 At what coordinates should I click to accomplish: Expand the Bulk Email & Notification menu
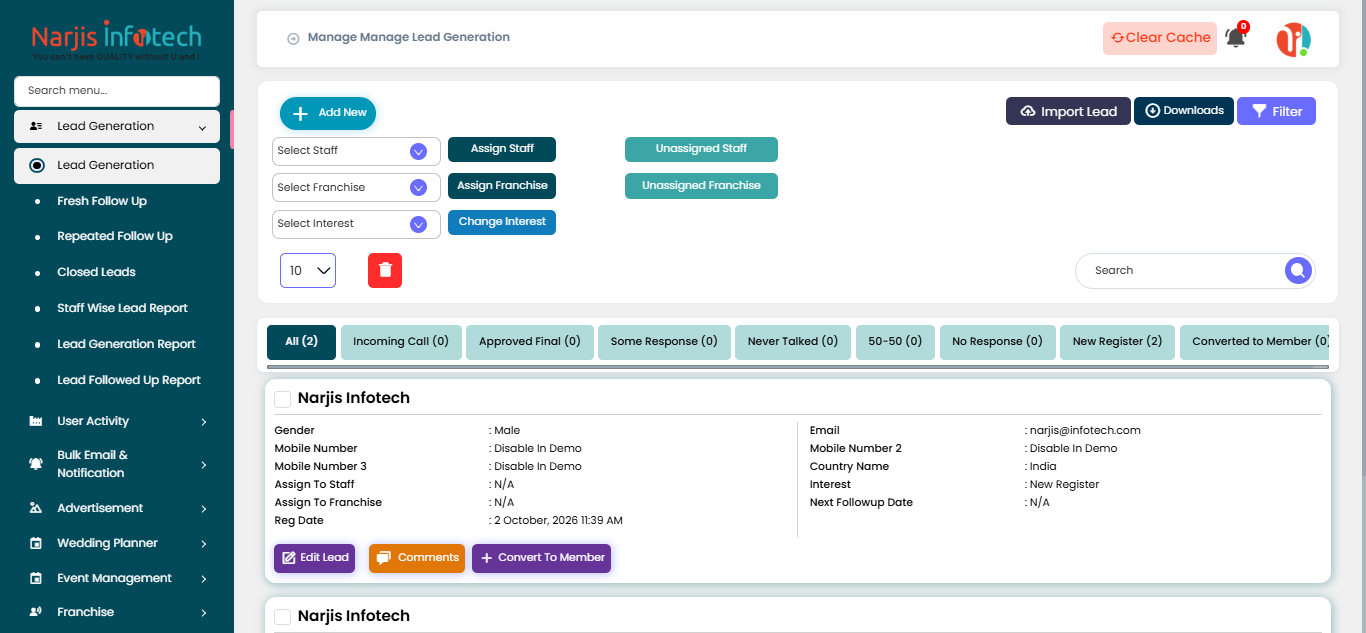(x=204, y=465)
